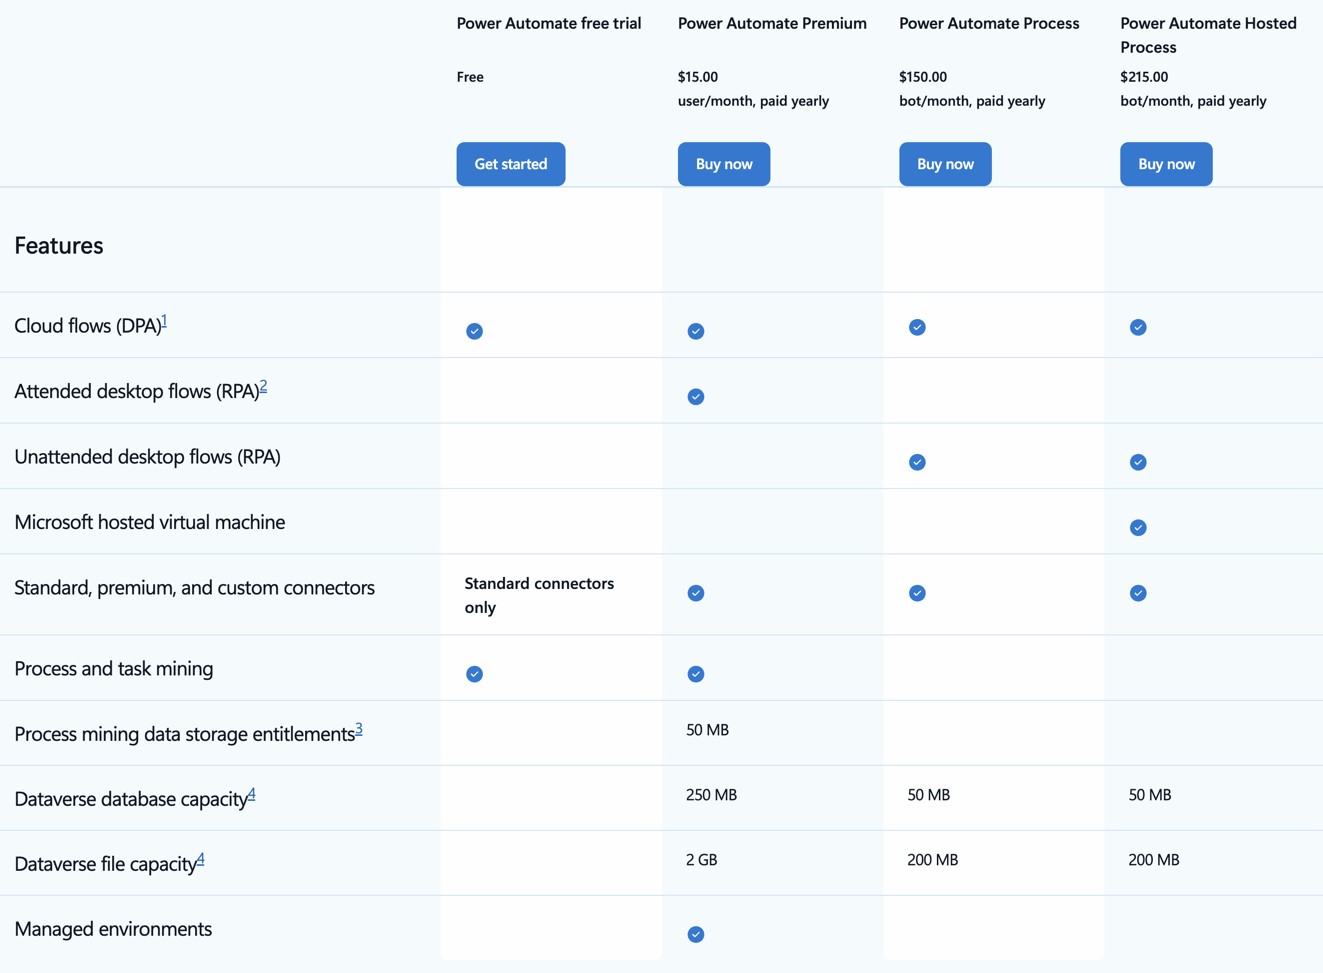Click 'Standard, premium, and custom connectors' row label
The width and height of the screenshot is (1323, 973).
[195, 588]
